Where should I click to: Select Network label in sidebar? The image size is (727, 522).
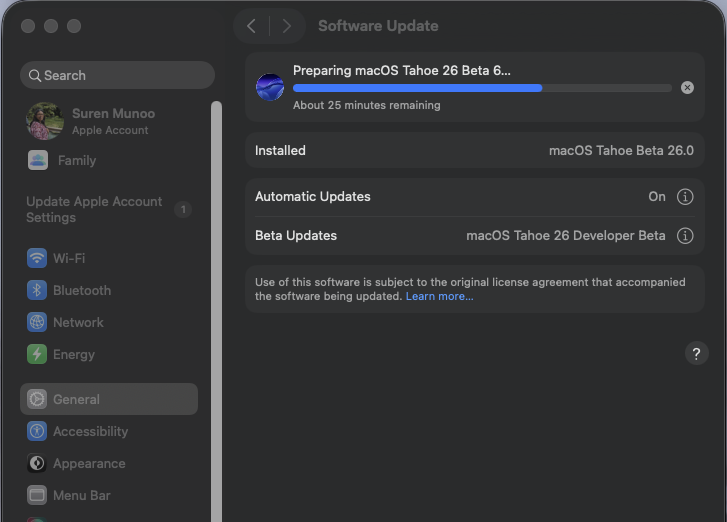(78, 322)
